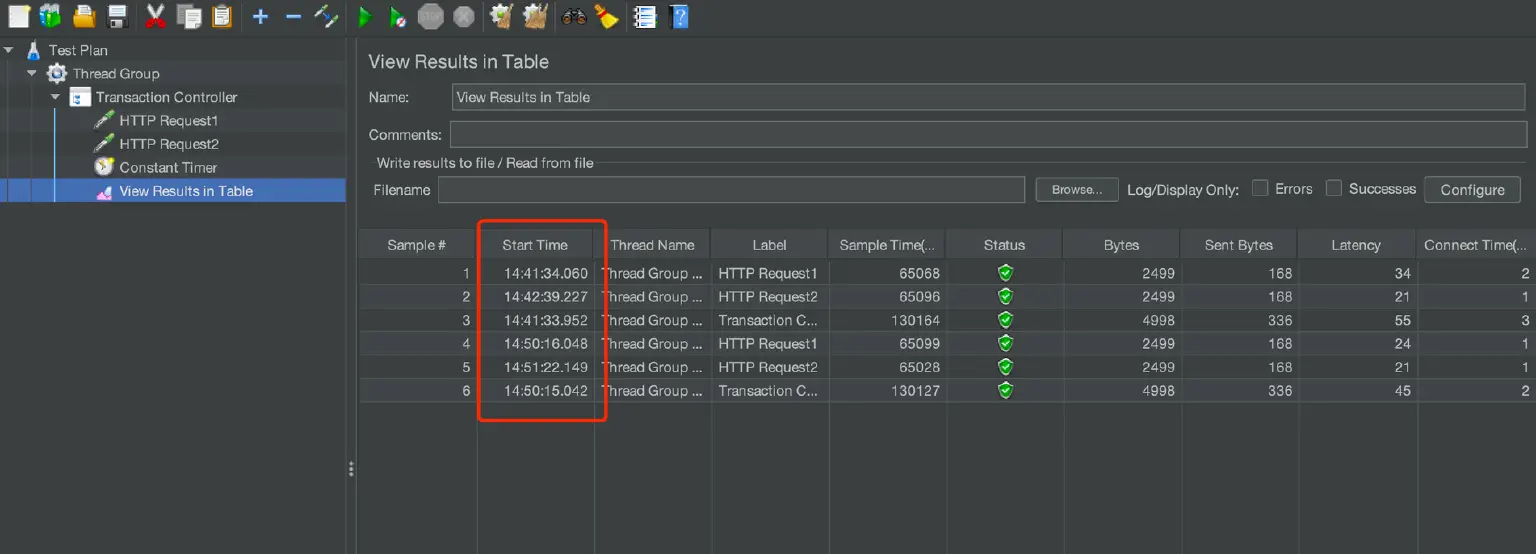
Task: Enable the Successes only checkbox
Action: click(x=1334, y=189)
